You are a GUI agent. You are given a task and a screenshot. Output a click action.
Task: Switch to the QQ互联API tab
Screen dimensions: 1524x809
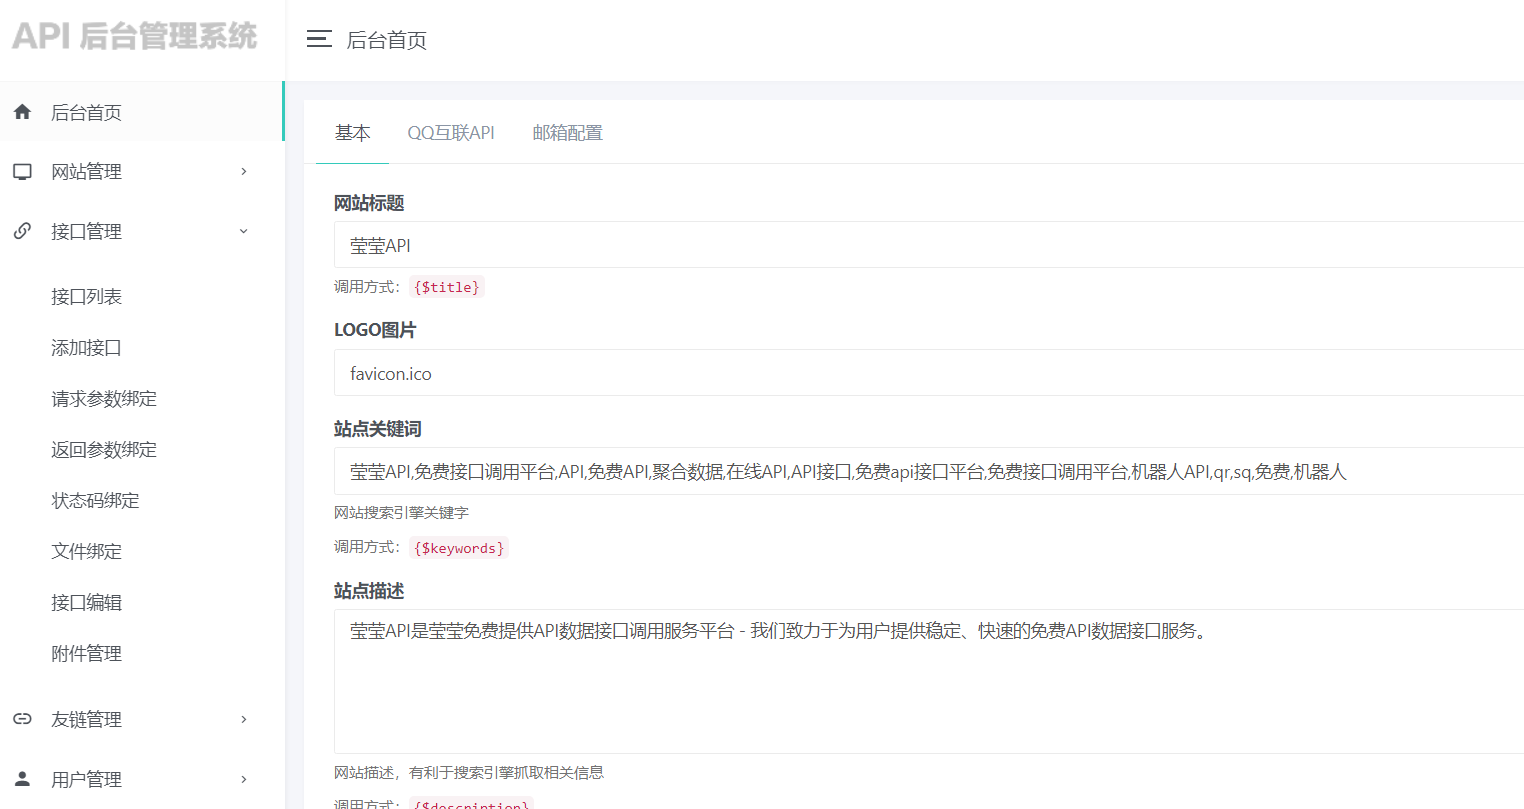point(451,133)
